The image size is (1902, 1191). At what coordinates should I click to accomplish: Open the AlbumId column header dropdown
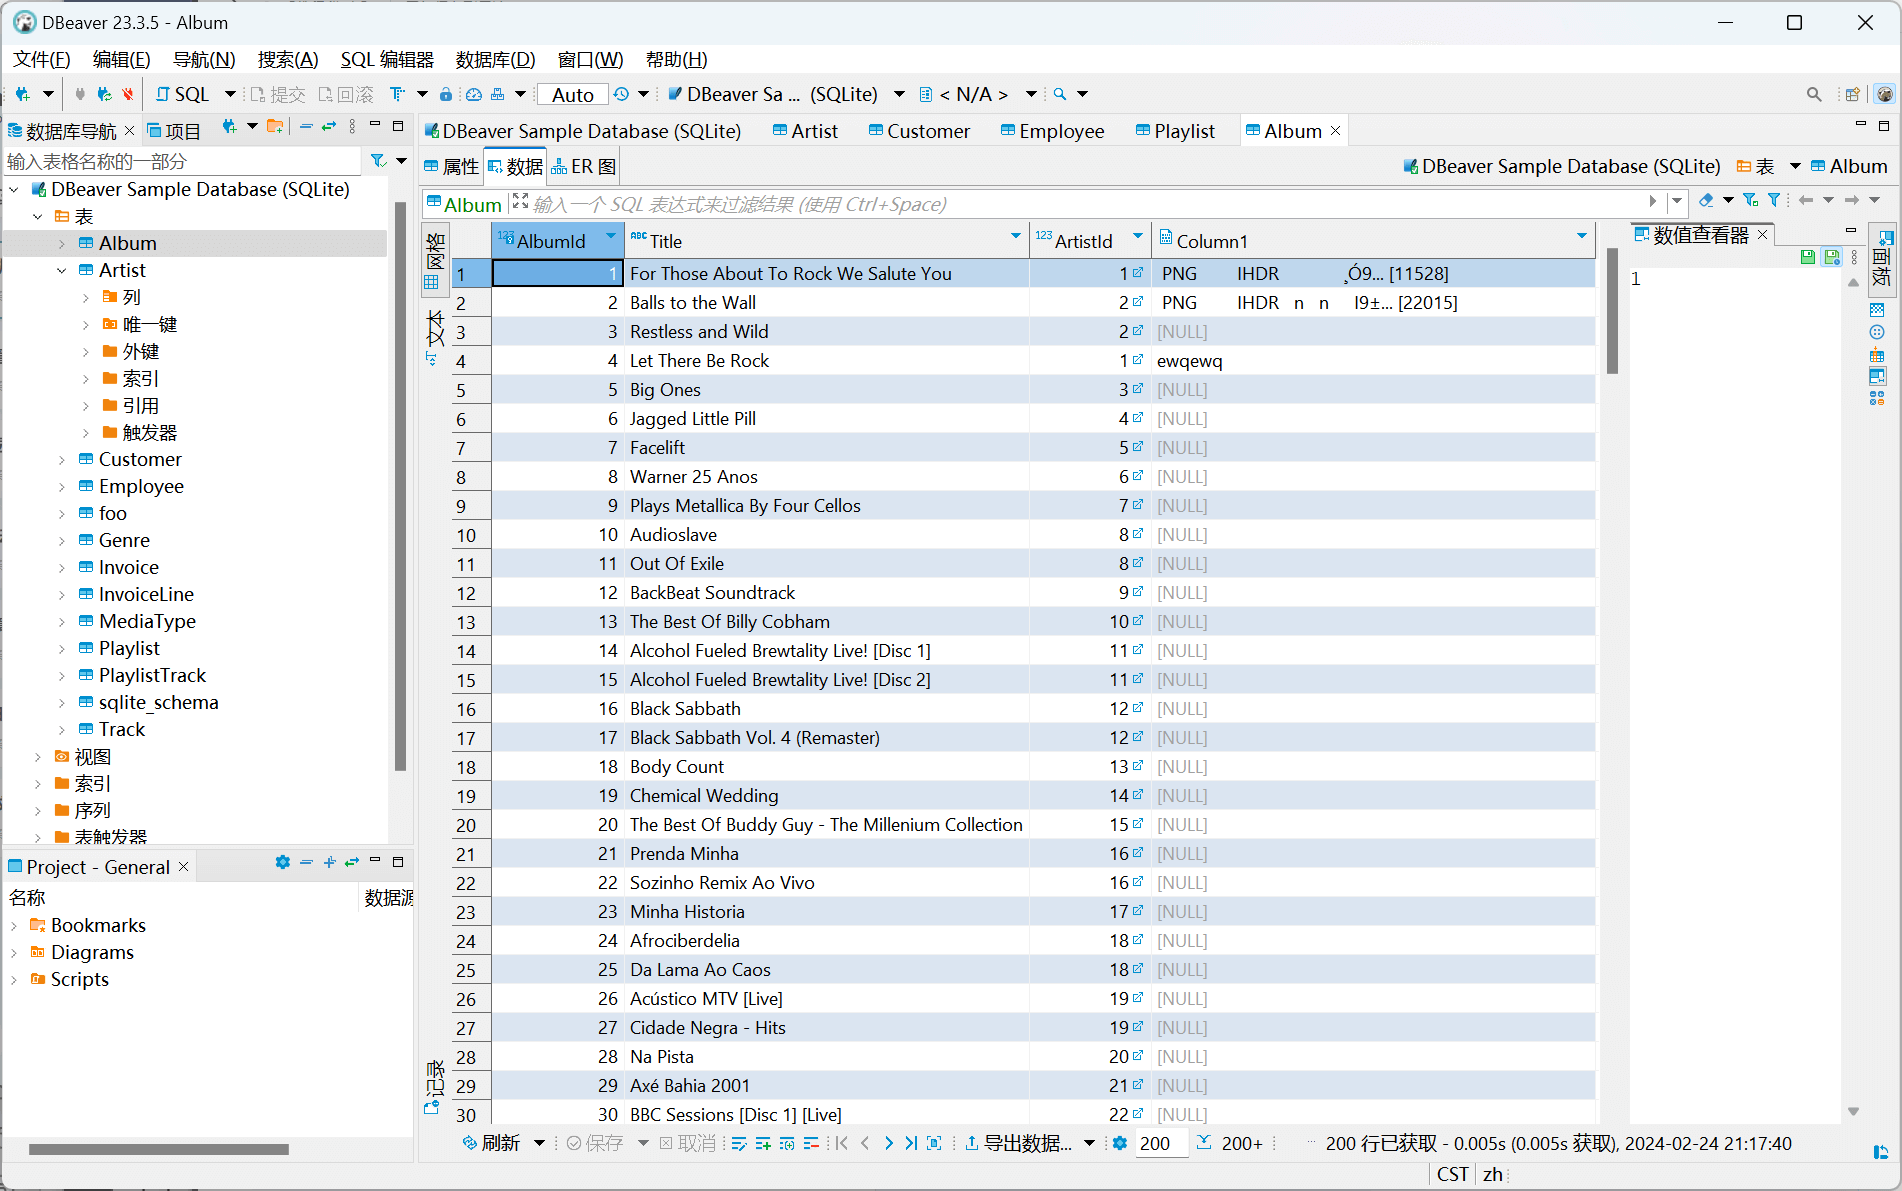[611, 236]
